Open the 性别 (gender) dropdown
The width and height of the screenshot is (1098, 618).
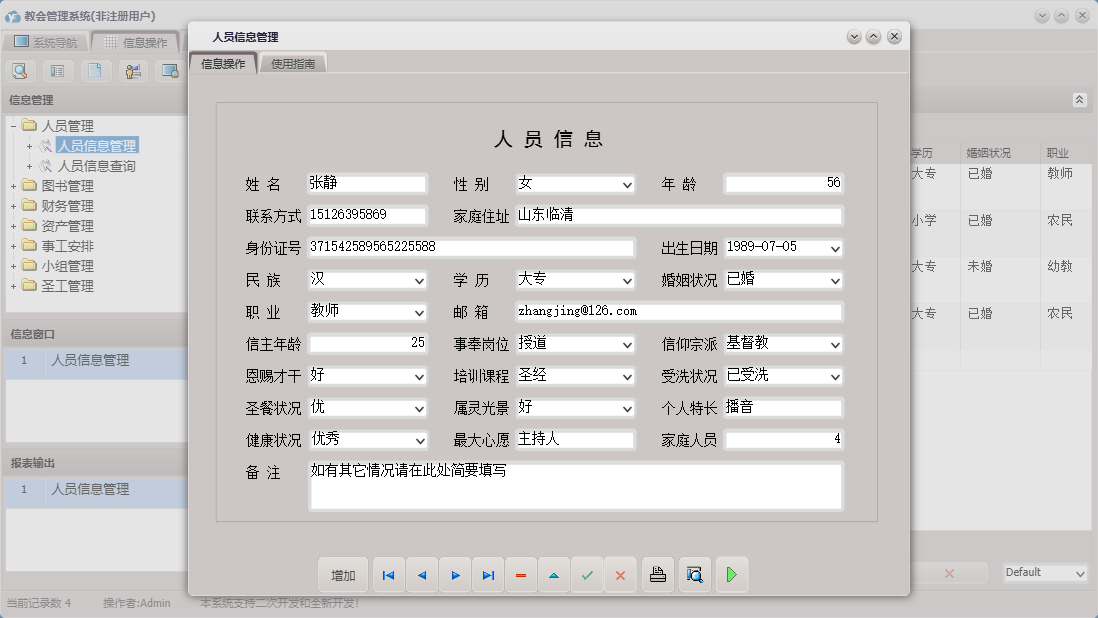click(x=627, y=184)
